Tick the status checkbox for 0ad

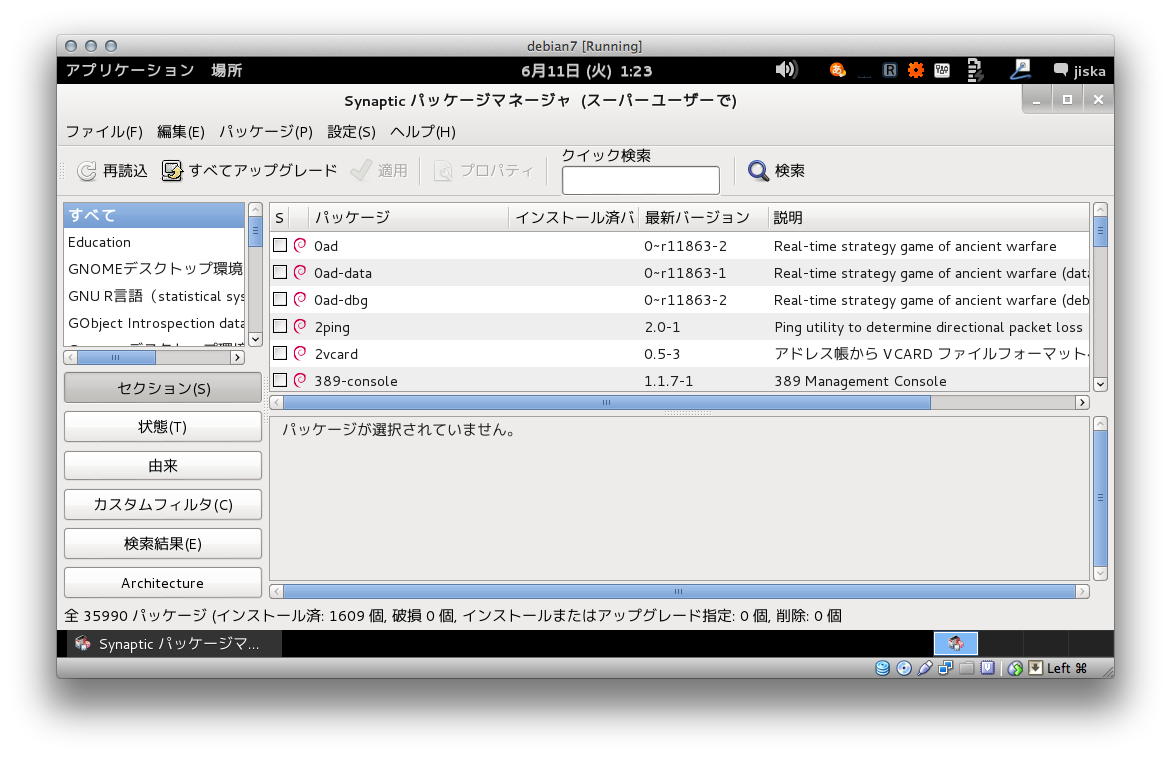(280, 246)
